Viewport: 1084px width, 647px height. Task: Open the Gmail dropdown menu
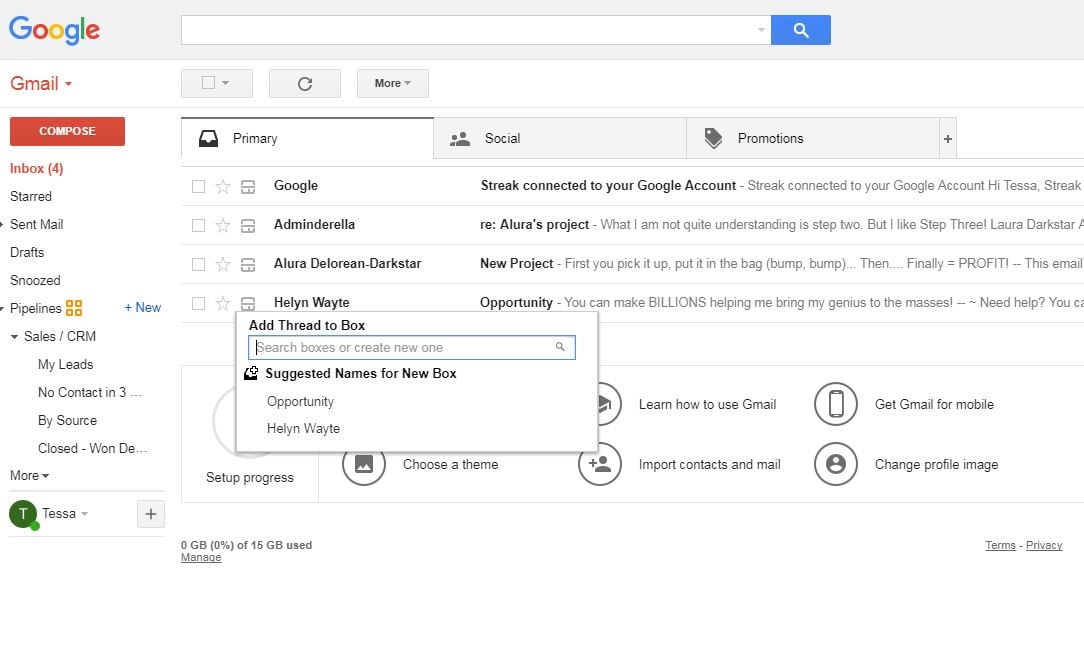[x=41, y=84]
